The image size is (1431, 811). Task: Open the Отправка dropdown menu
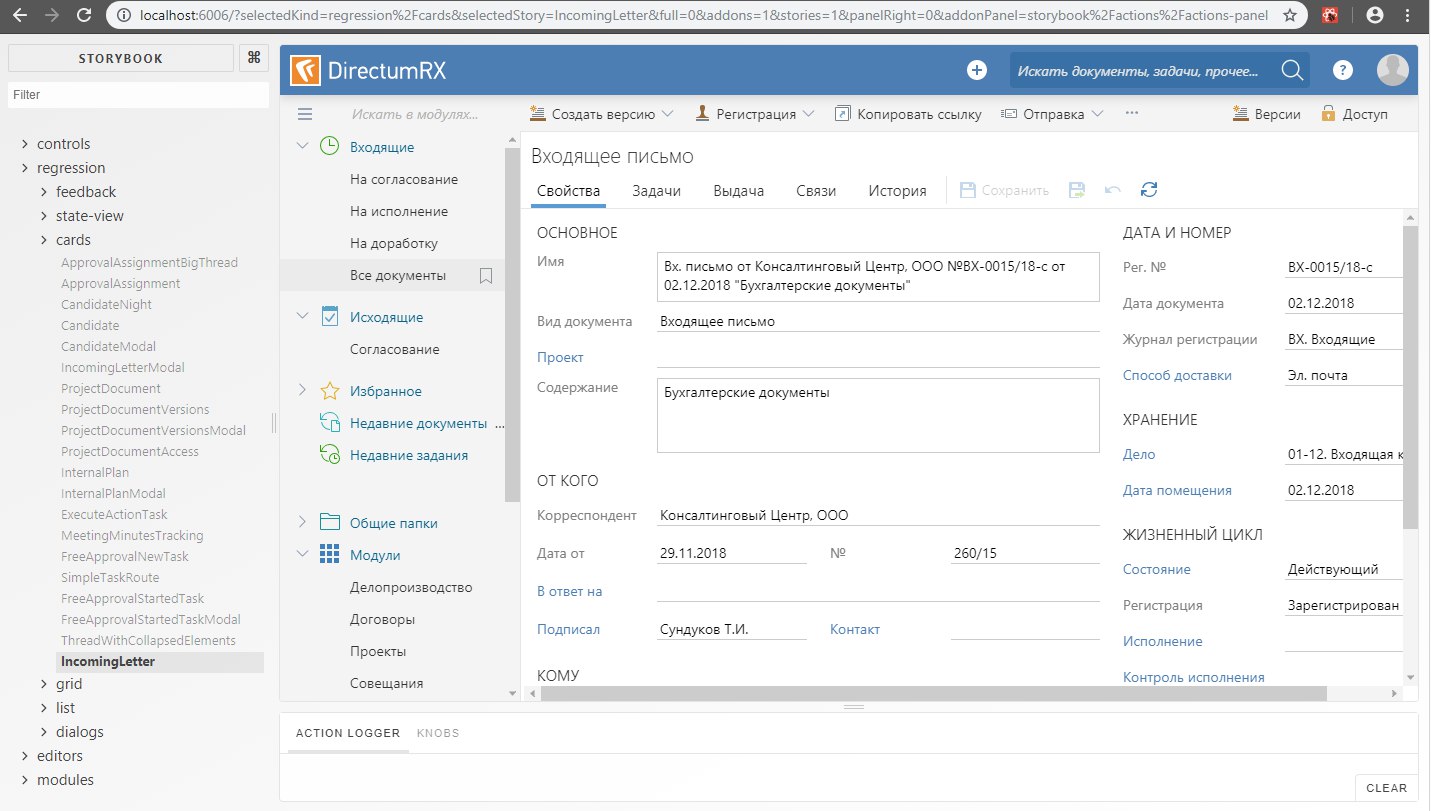1052,114
